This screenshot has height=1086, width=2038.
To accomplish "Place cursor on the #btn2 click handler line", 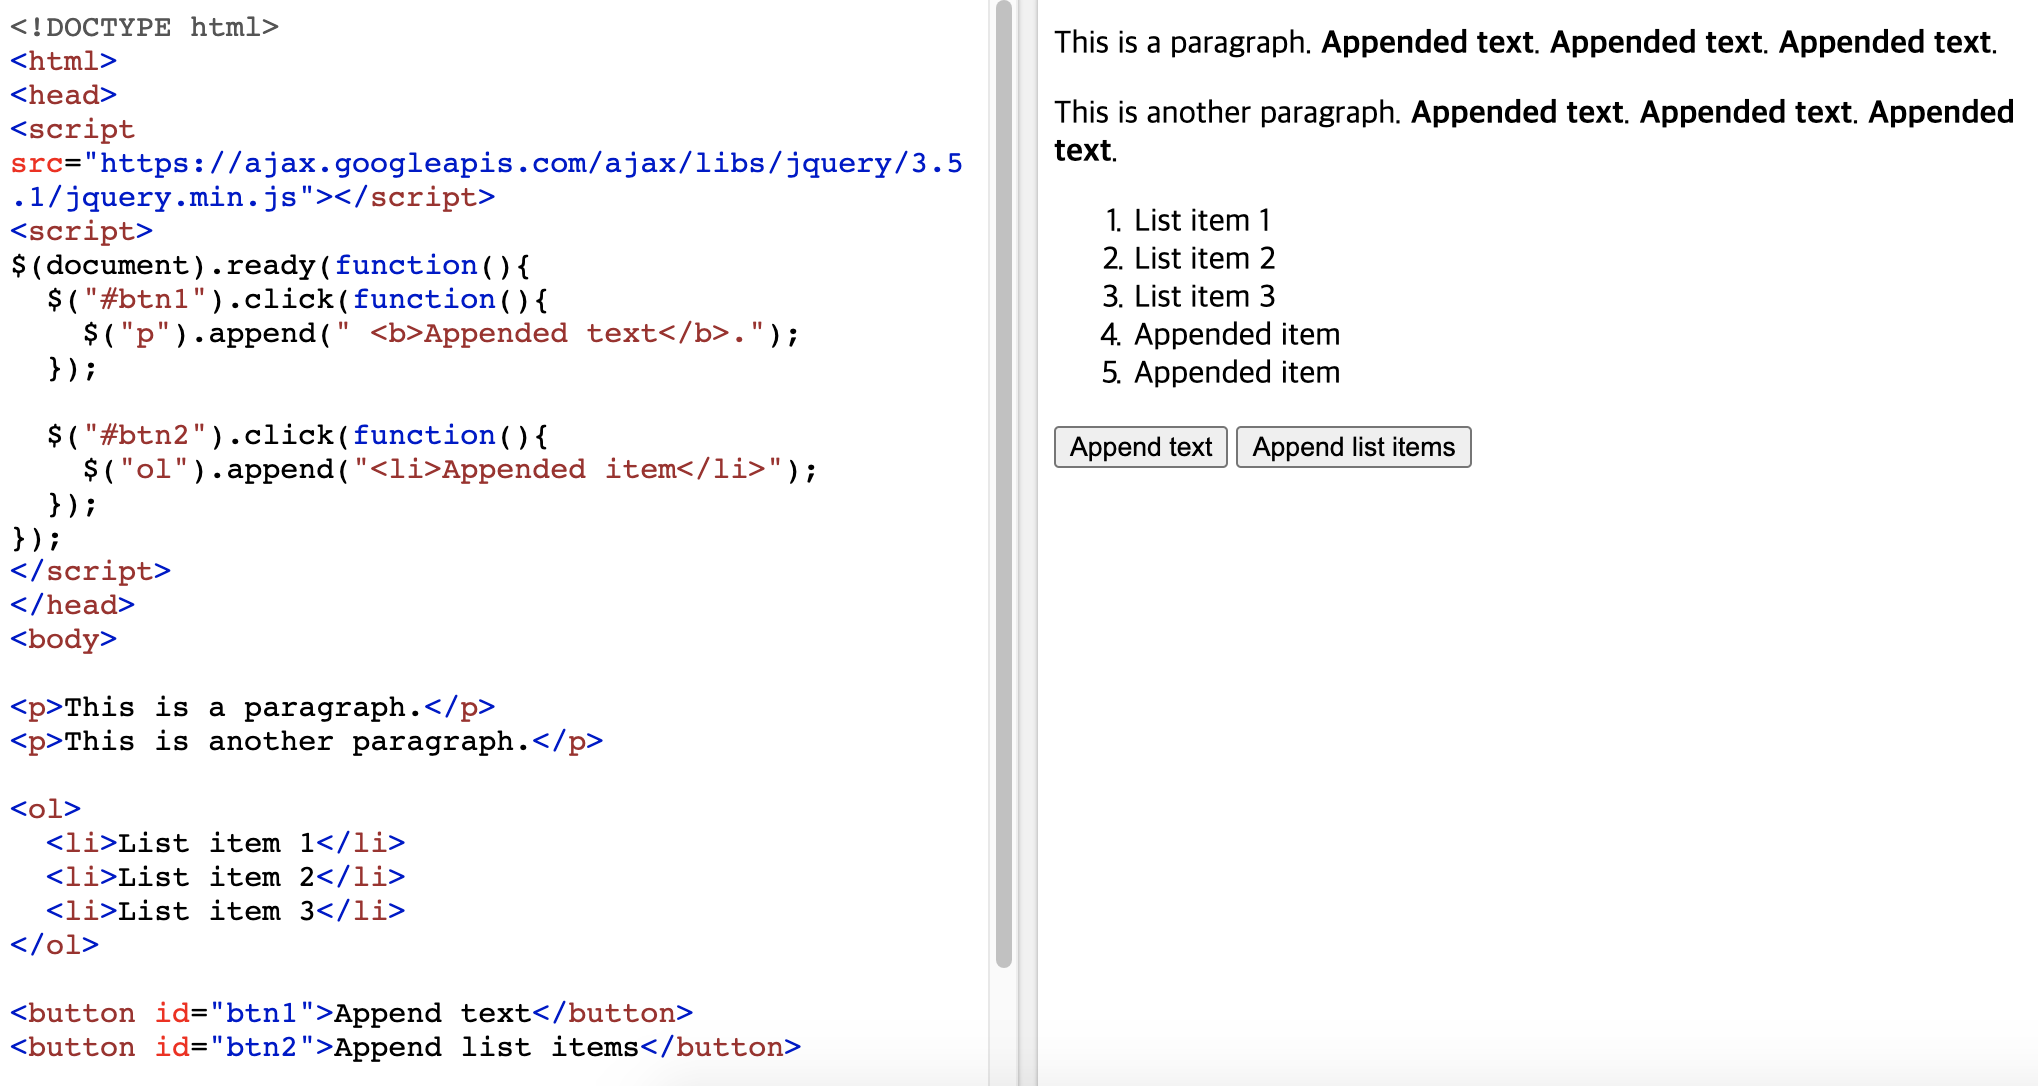I will click(296, 435).
